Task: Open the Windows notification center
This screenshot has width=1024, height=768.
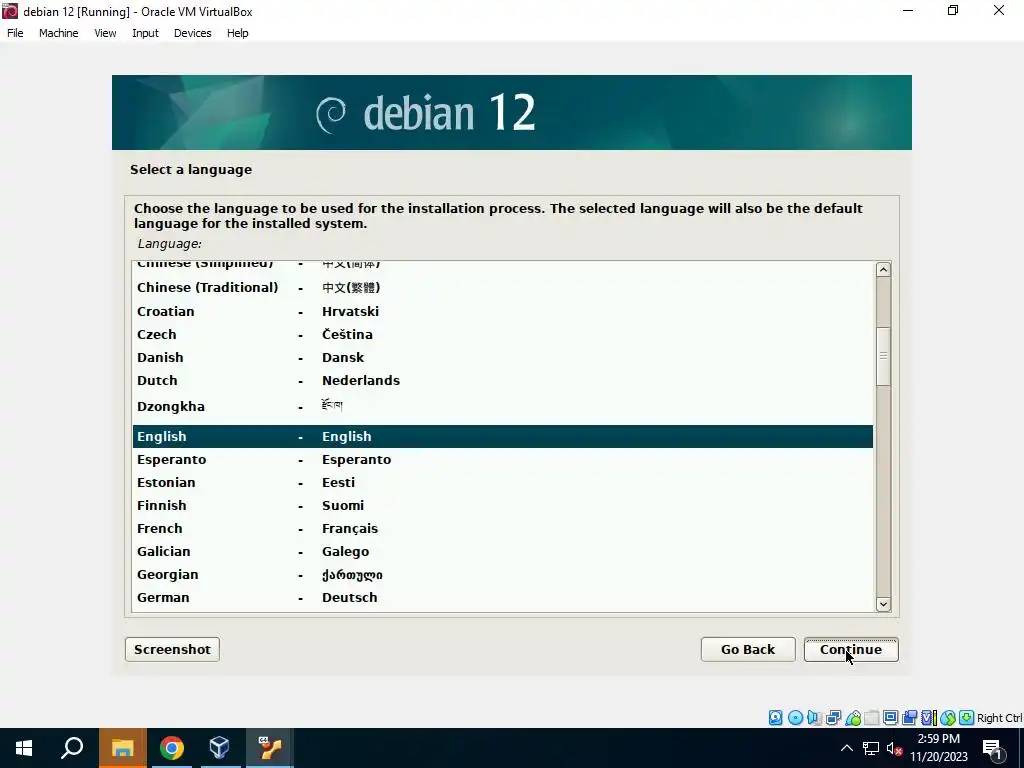Action: (x=993, y=749)
